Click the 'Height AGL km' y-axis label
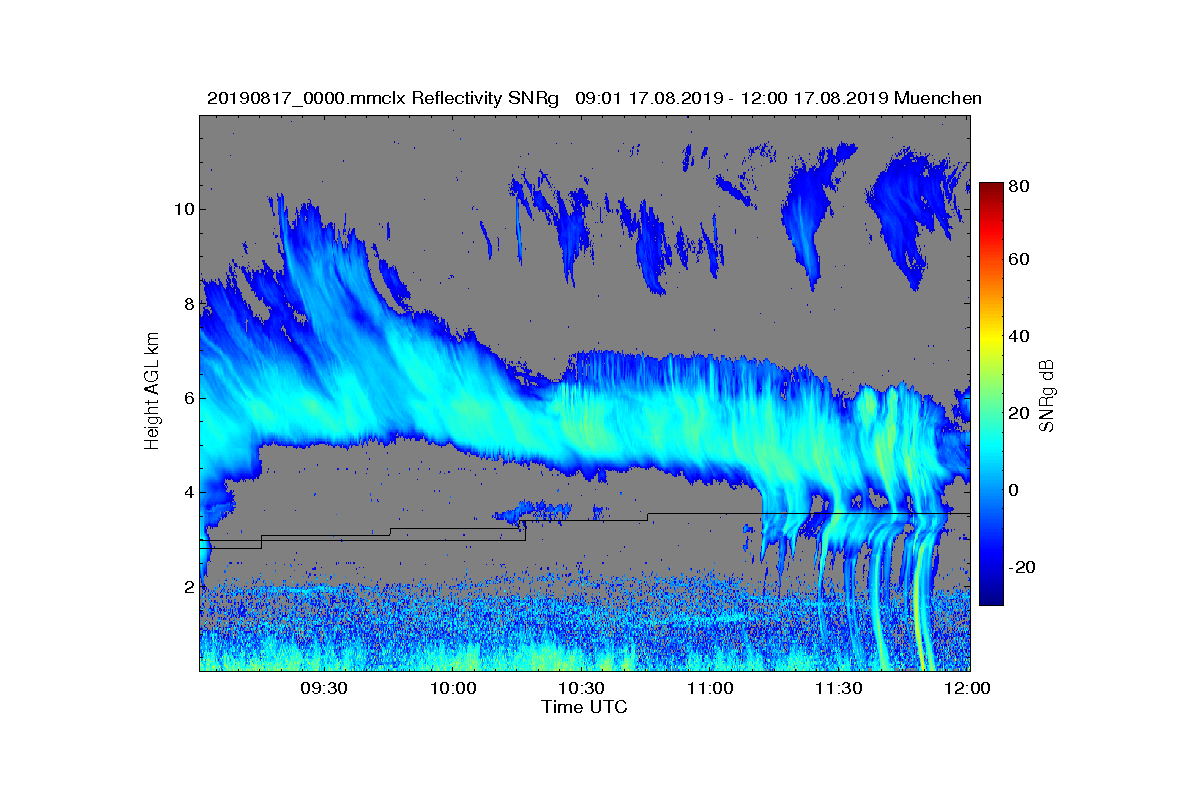The image size is (1200, 800). coord(152,393)
